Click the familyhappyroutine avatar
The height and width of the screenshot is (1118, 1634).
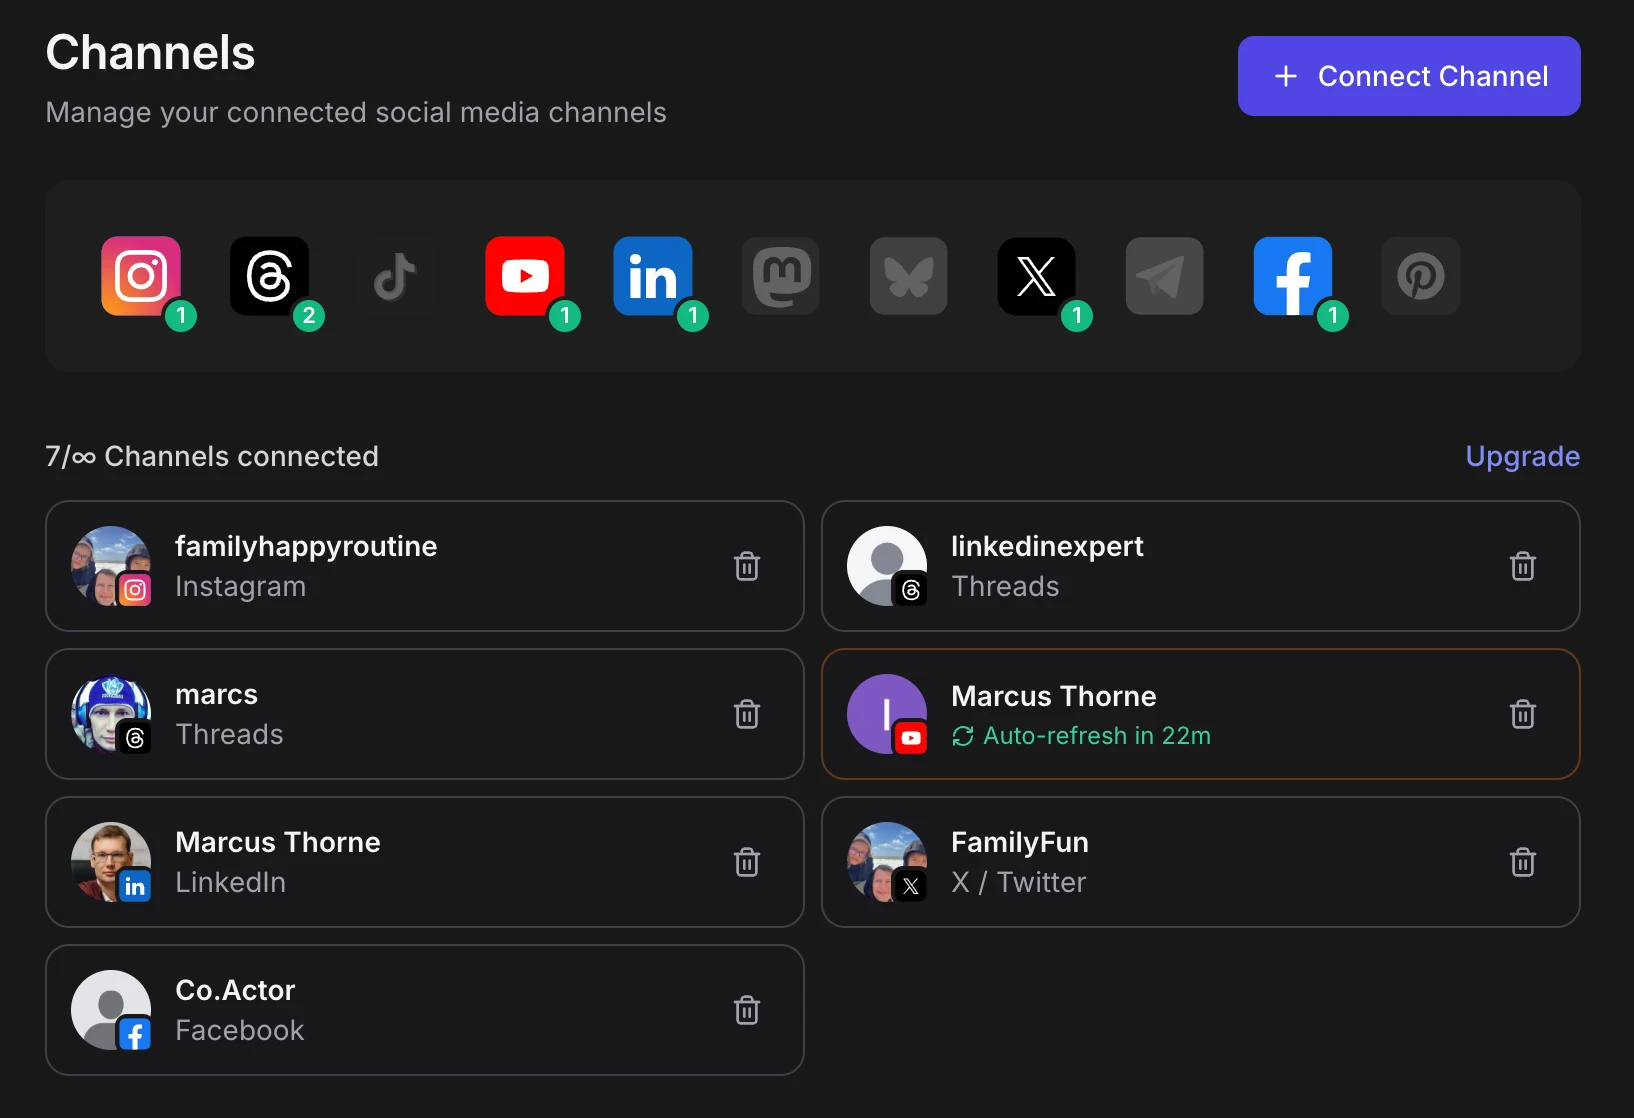point(111,566)
